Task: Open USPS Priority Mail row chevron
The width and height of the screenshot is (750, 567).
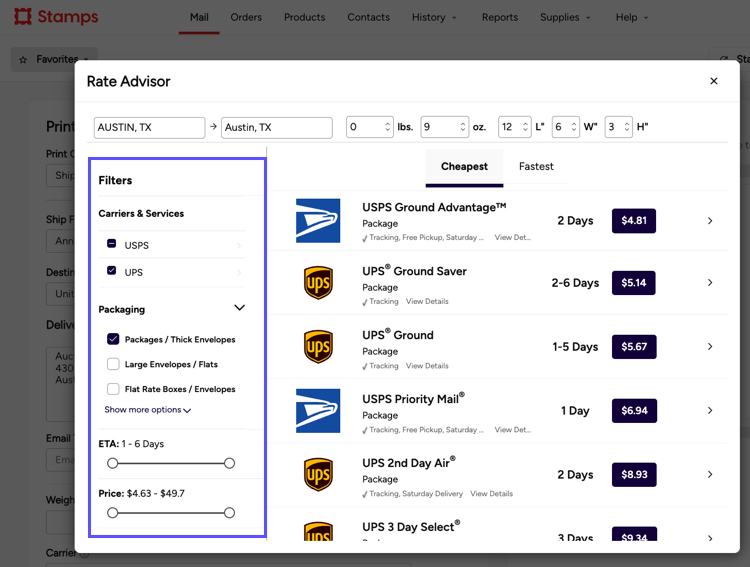Action: pyautogui.click(x=710, y=411)
